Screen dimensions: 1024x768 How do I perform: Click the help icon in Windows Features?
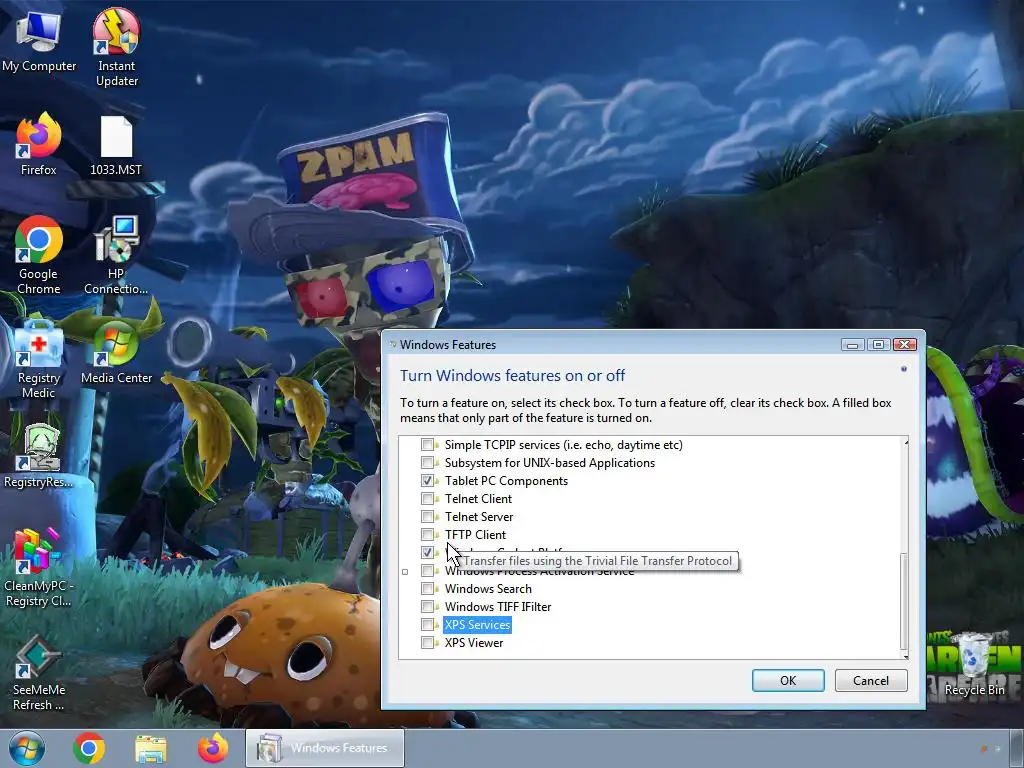[x=904, y=369]
